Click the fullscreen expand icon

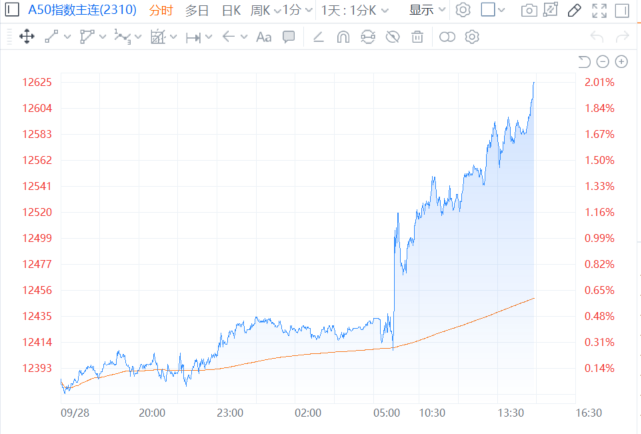click(x=599, y=11)
